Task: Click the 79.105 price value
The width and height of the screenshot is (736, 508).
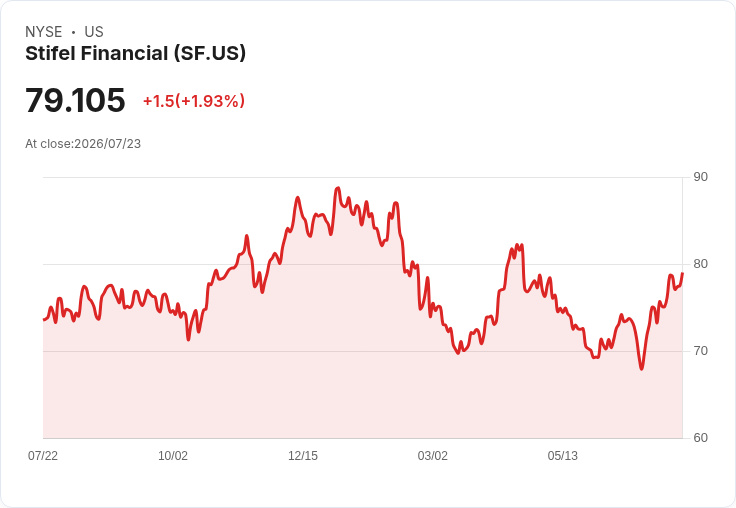Action: pyautogui.click(x=75, y=100)
